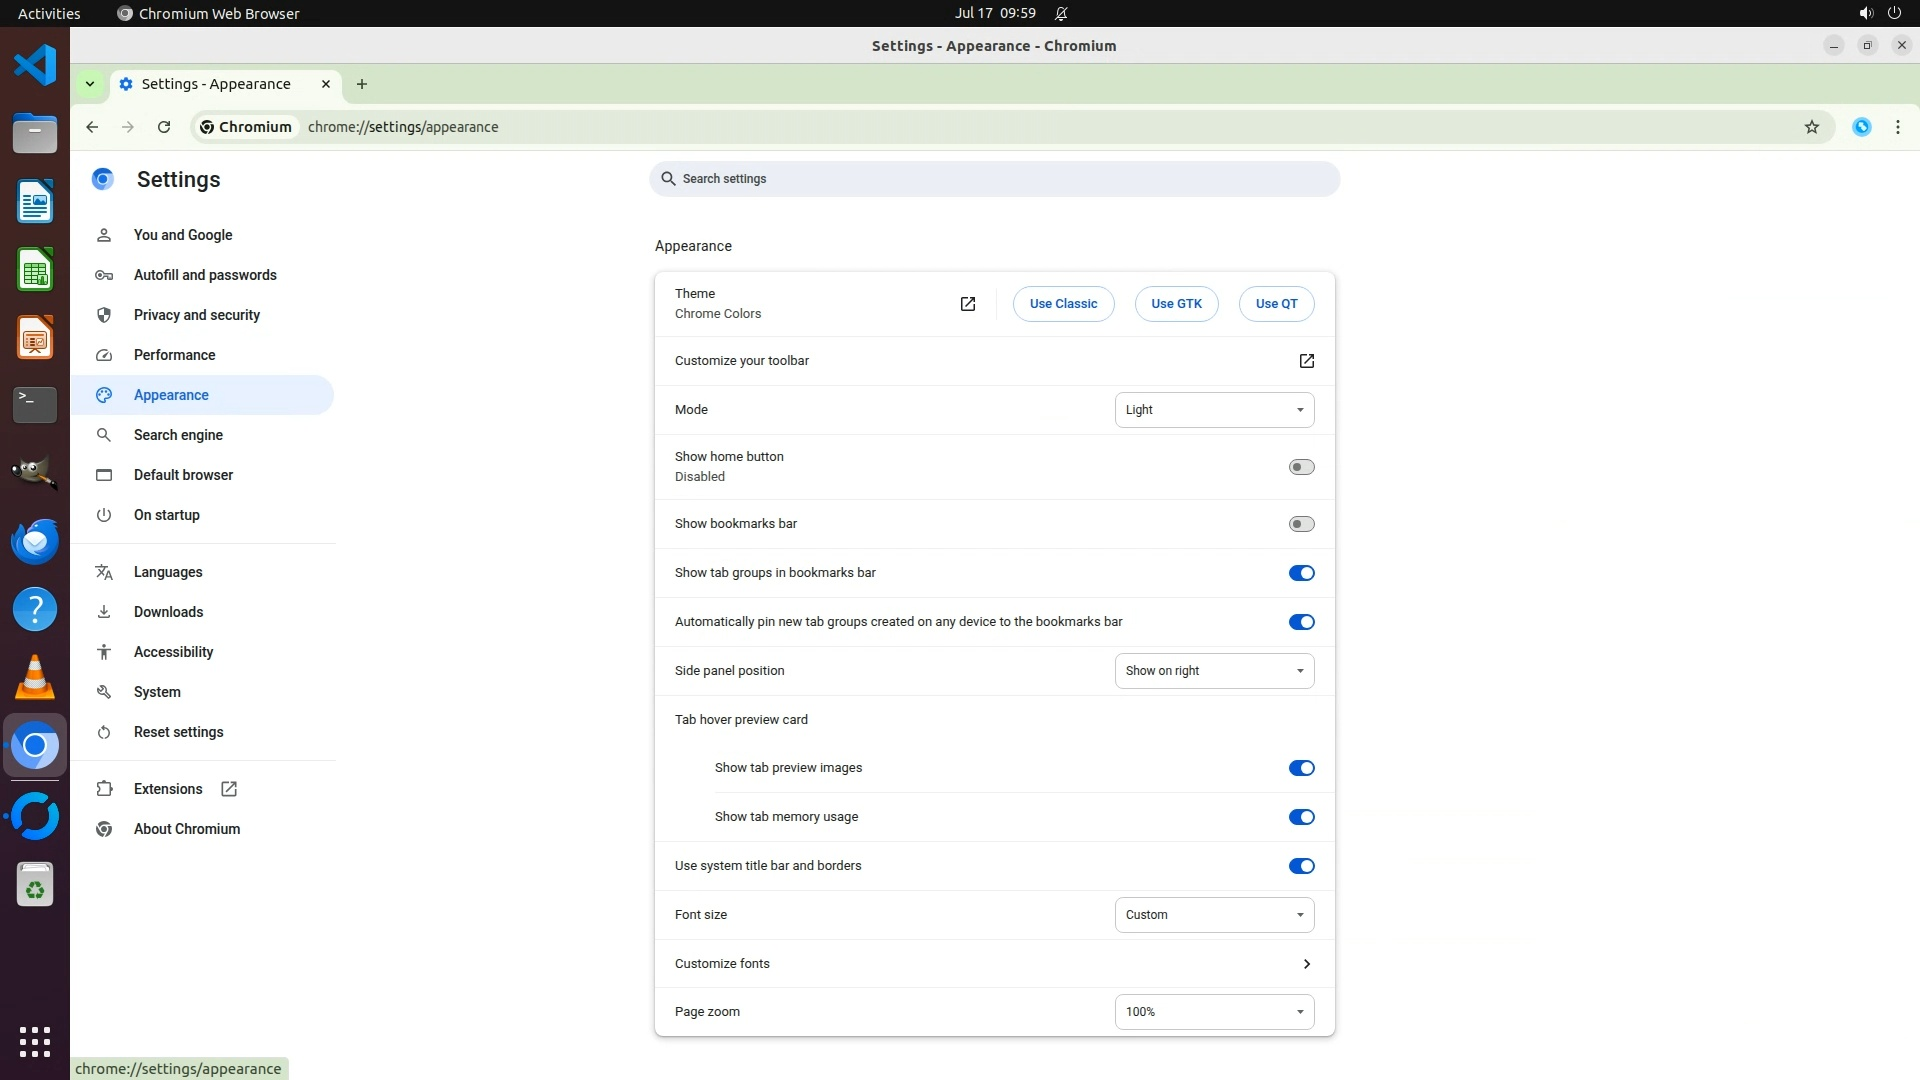
Task: Open the Chromium three-dot menu
Action: pyautogui.click(x=1897, y=127)
